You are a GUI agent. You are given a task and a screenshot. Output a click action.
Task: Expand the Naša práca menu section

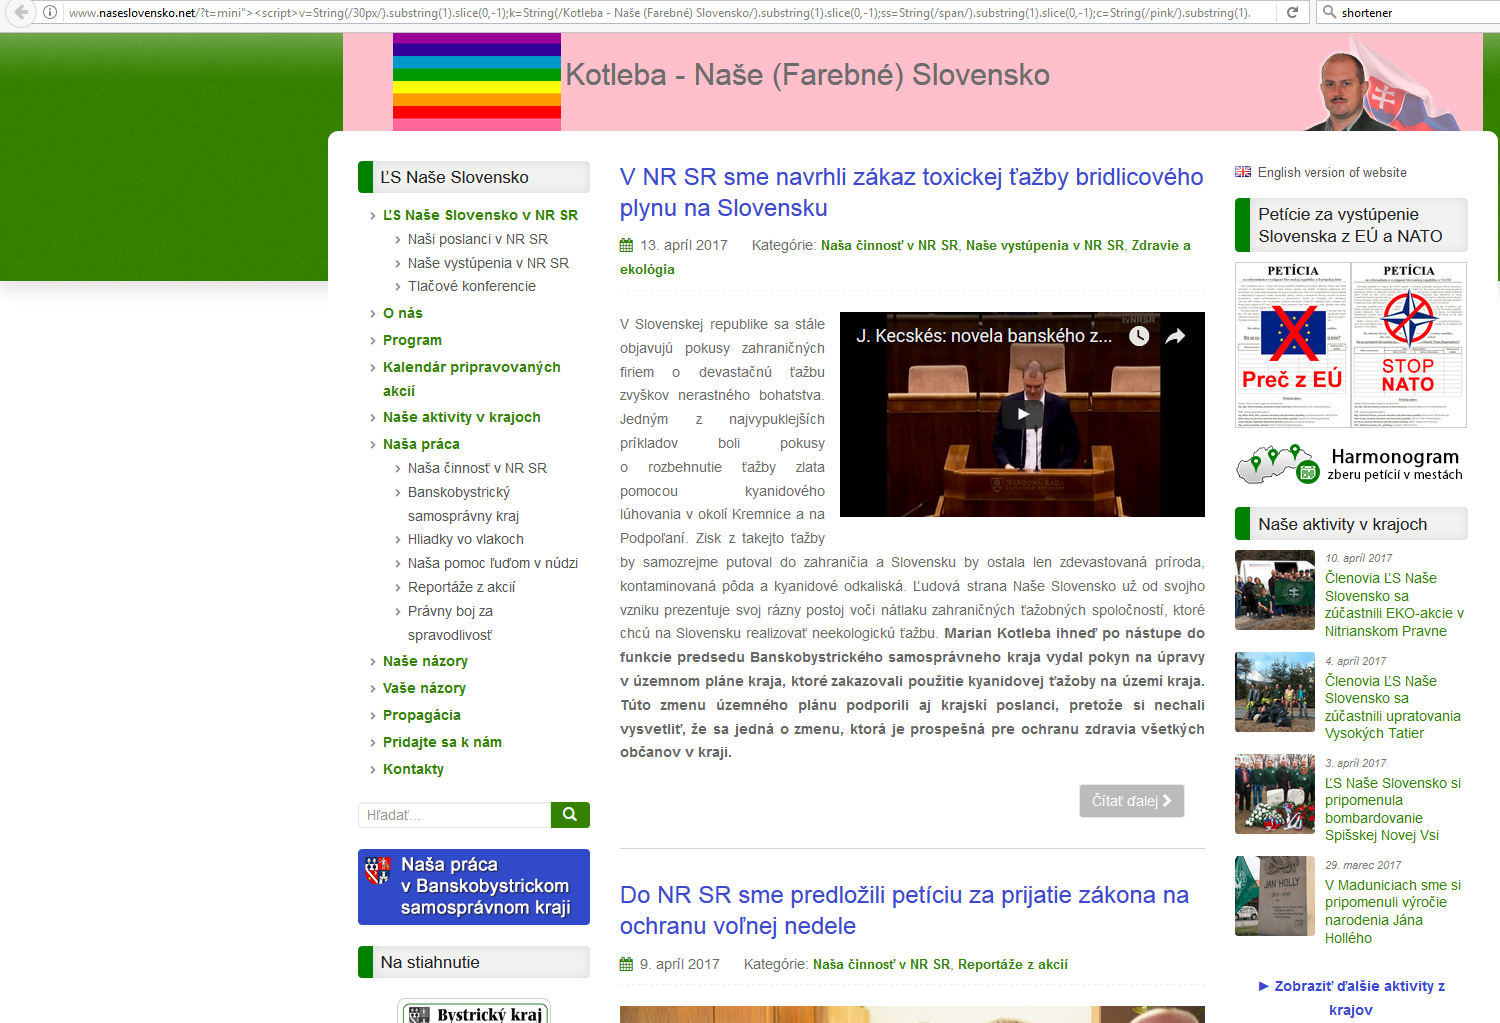[x=421, y=444]
